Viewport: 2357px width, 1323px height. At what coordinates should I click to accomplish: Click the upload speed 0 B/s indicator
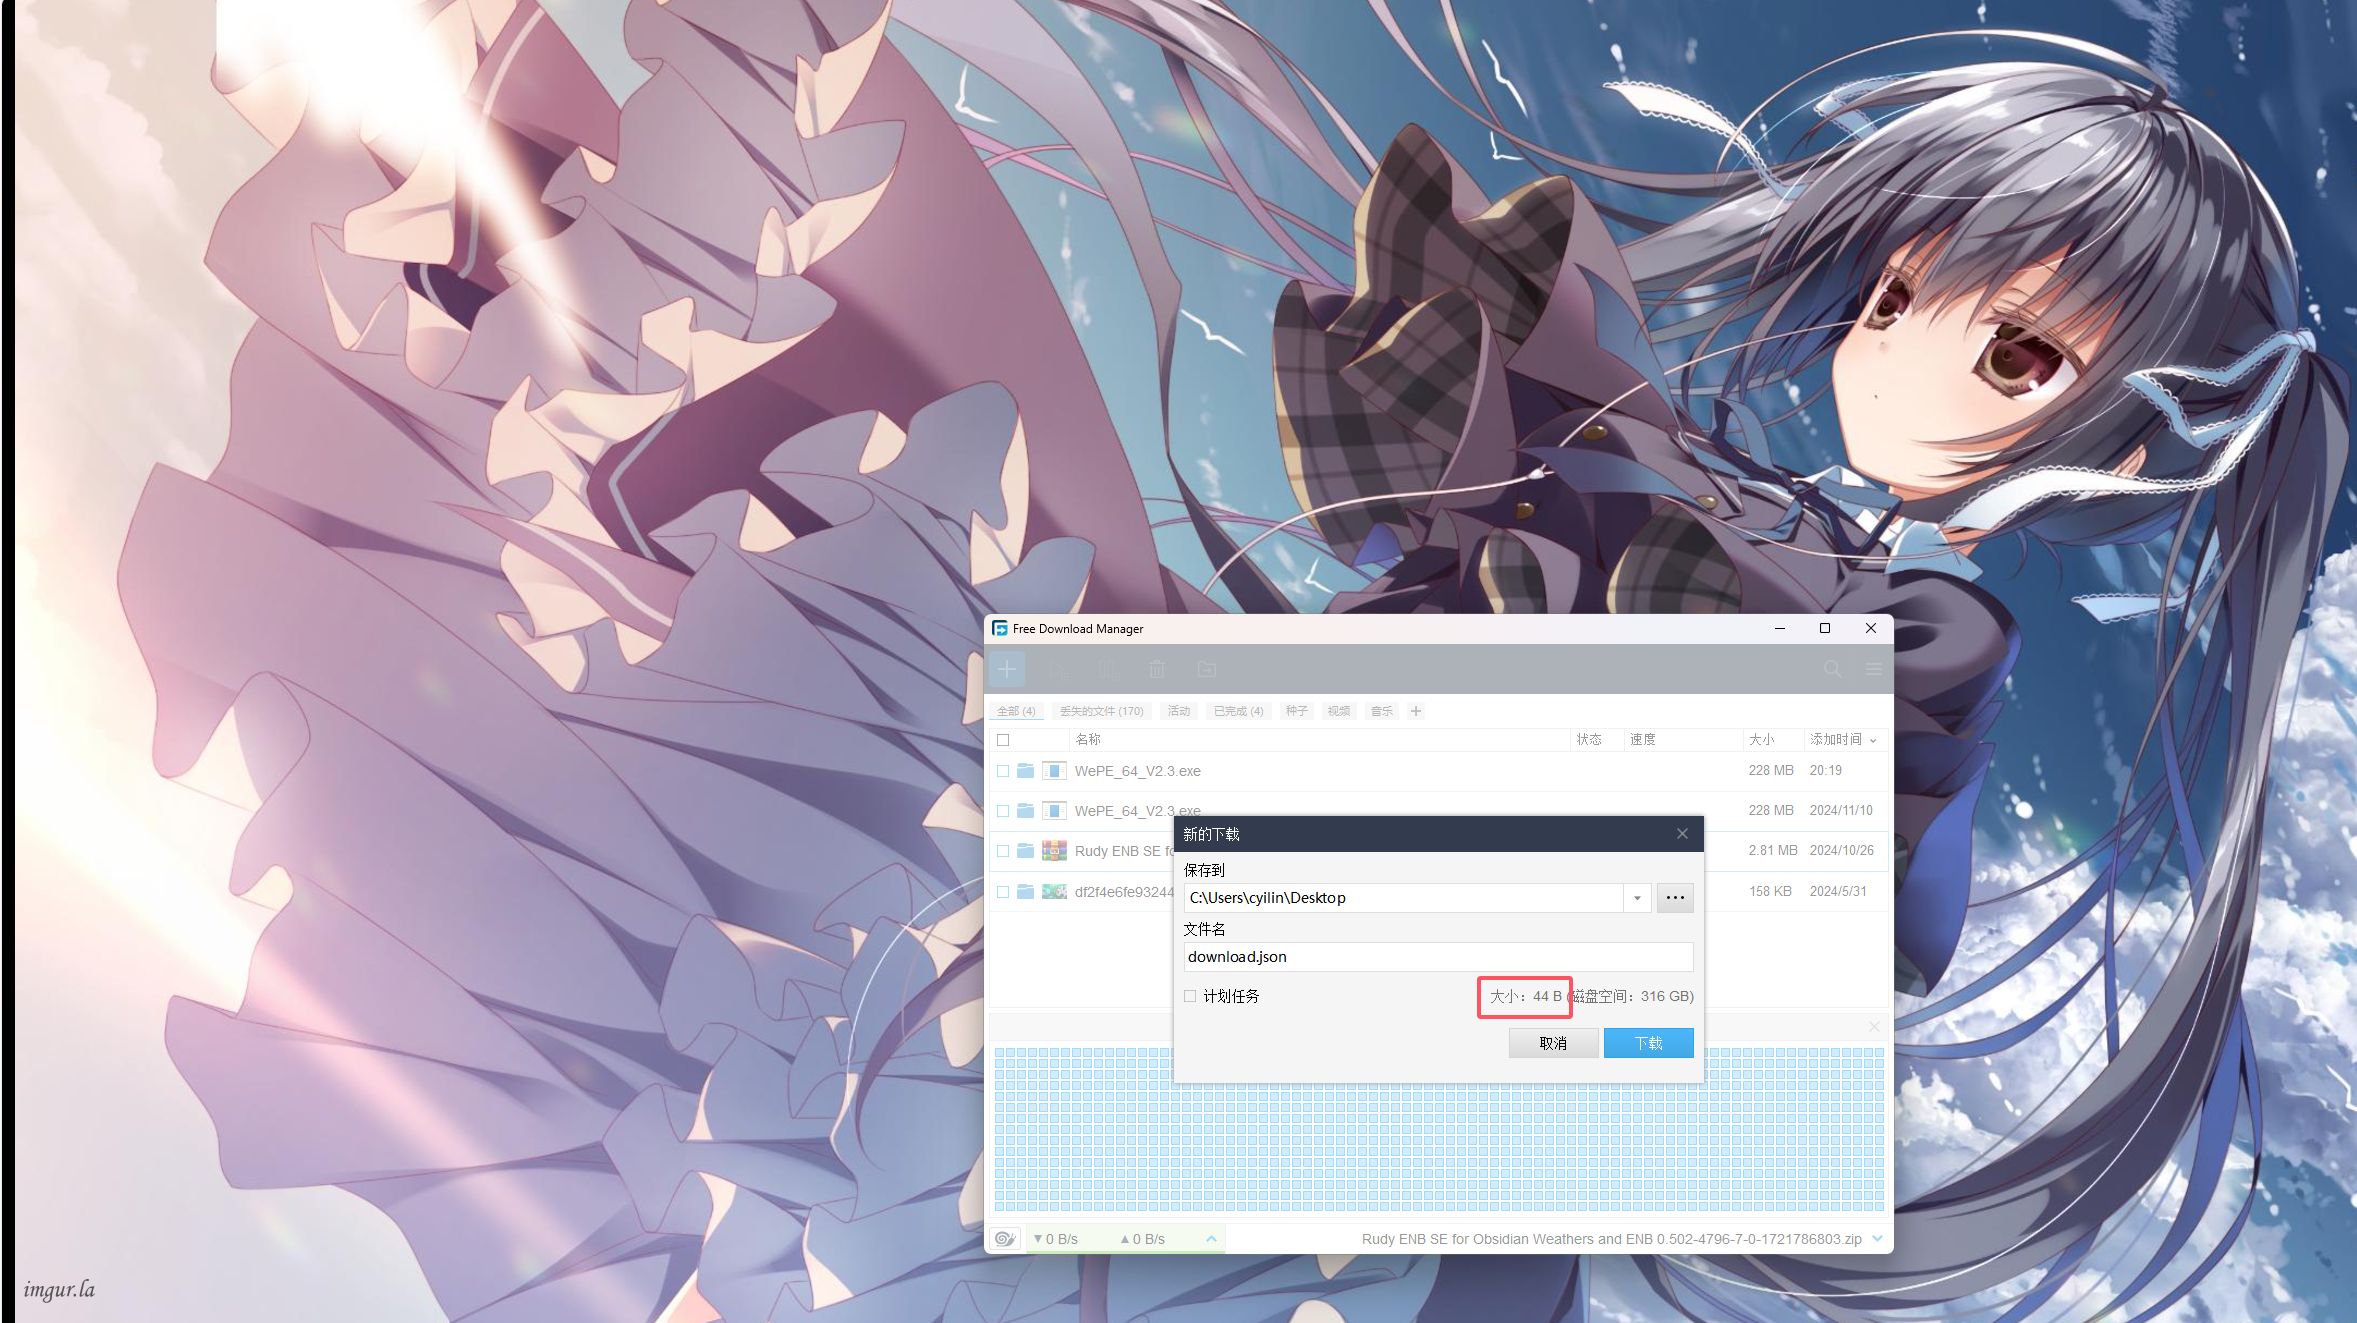click(1143, 1239)
